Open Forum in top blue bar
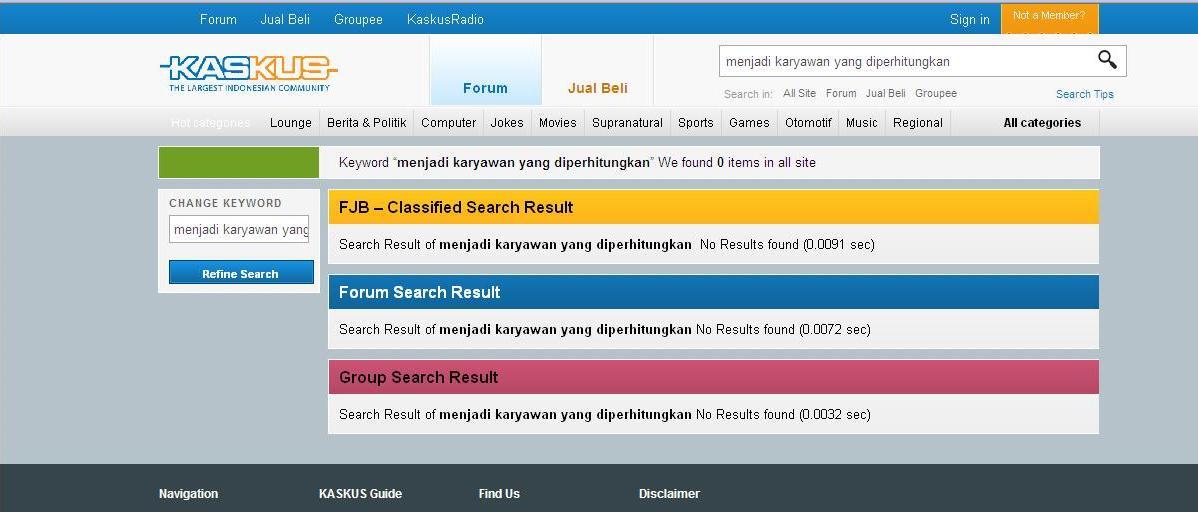The height and width of the screenshot is (512, 1198). (219, 19)
